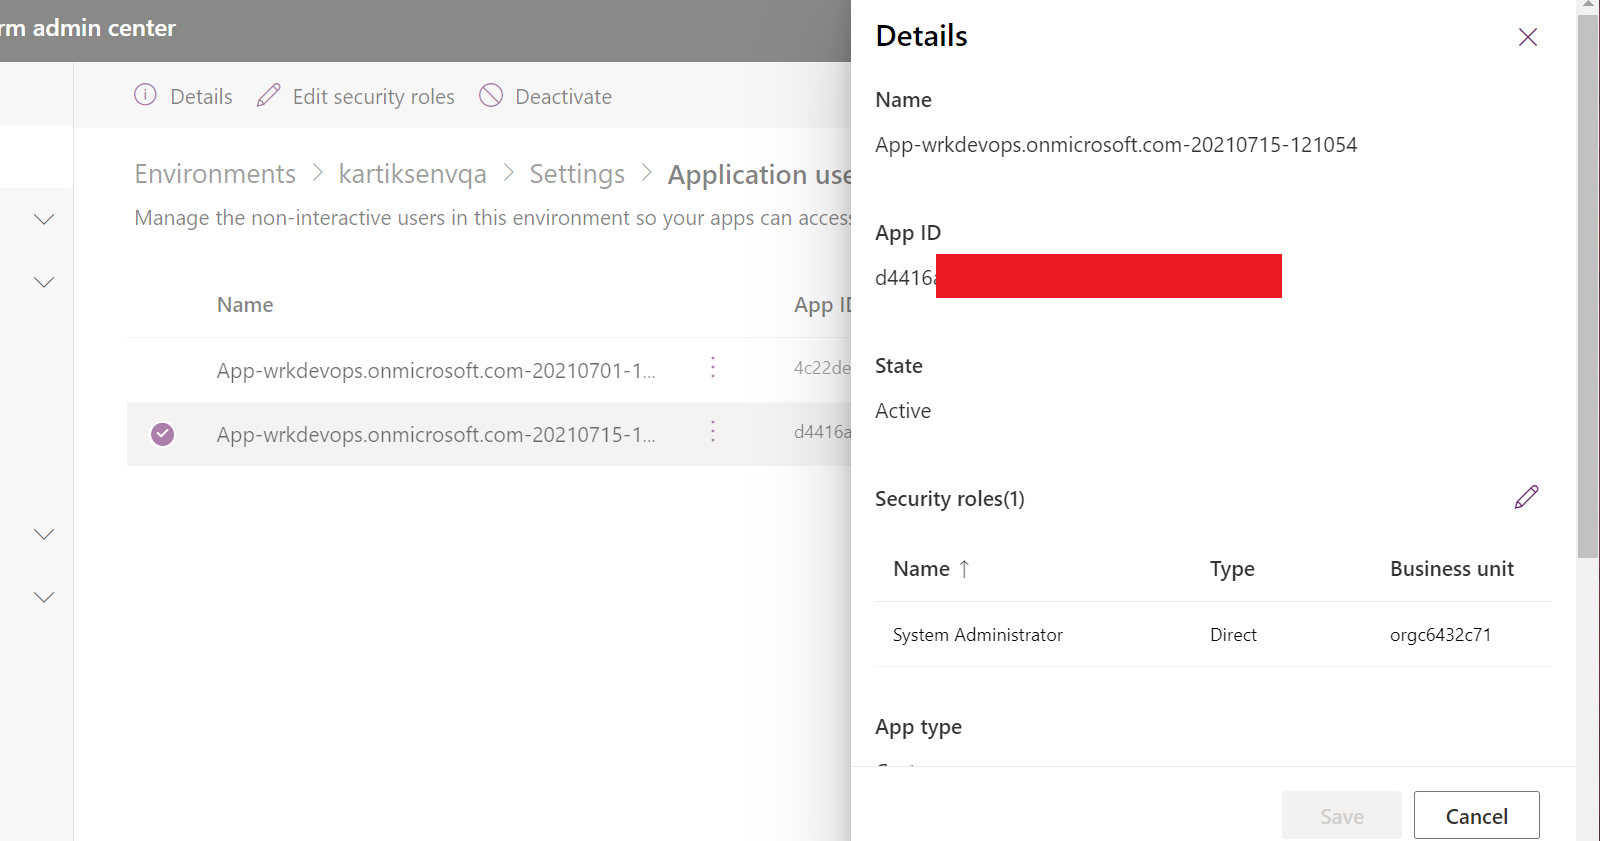Go to Environments breadcrumb
Image resolution: width=1600 pixels, height=841 pixels.
pyautogui.click(x=215, y=174)
